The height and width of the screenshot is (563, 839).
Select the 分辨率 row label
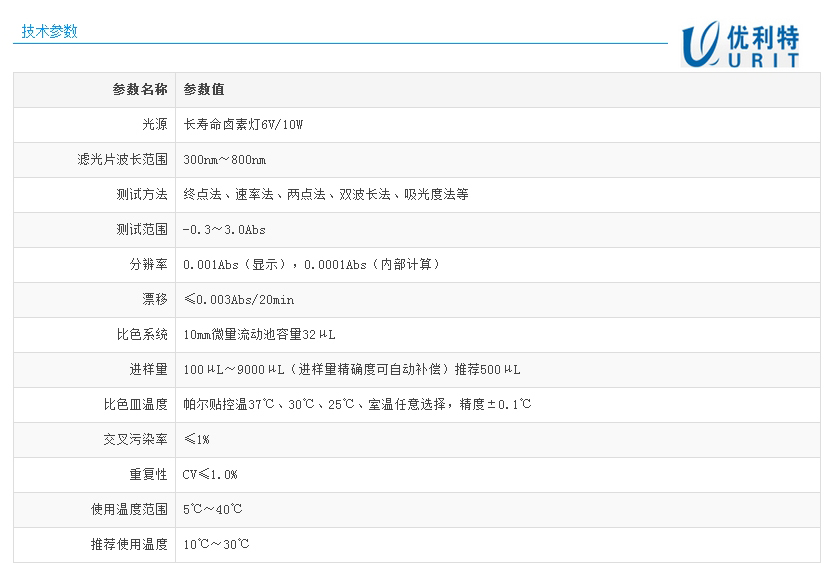click(148, 265)
